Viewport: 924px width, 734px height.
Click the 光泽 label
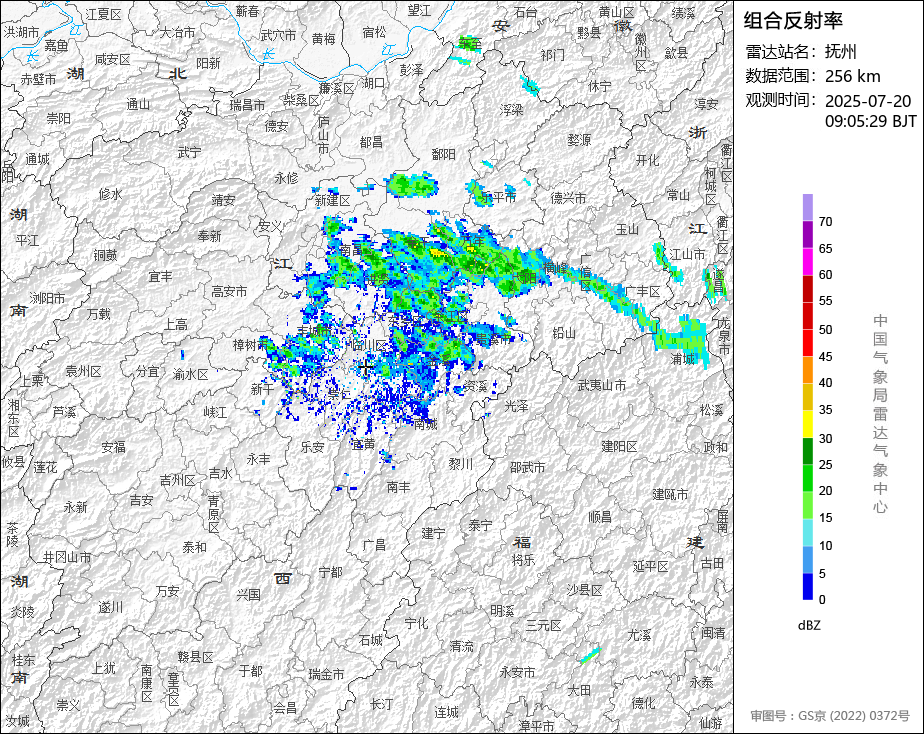516,406
